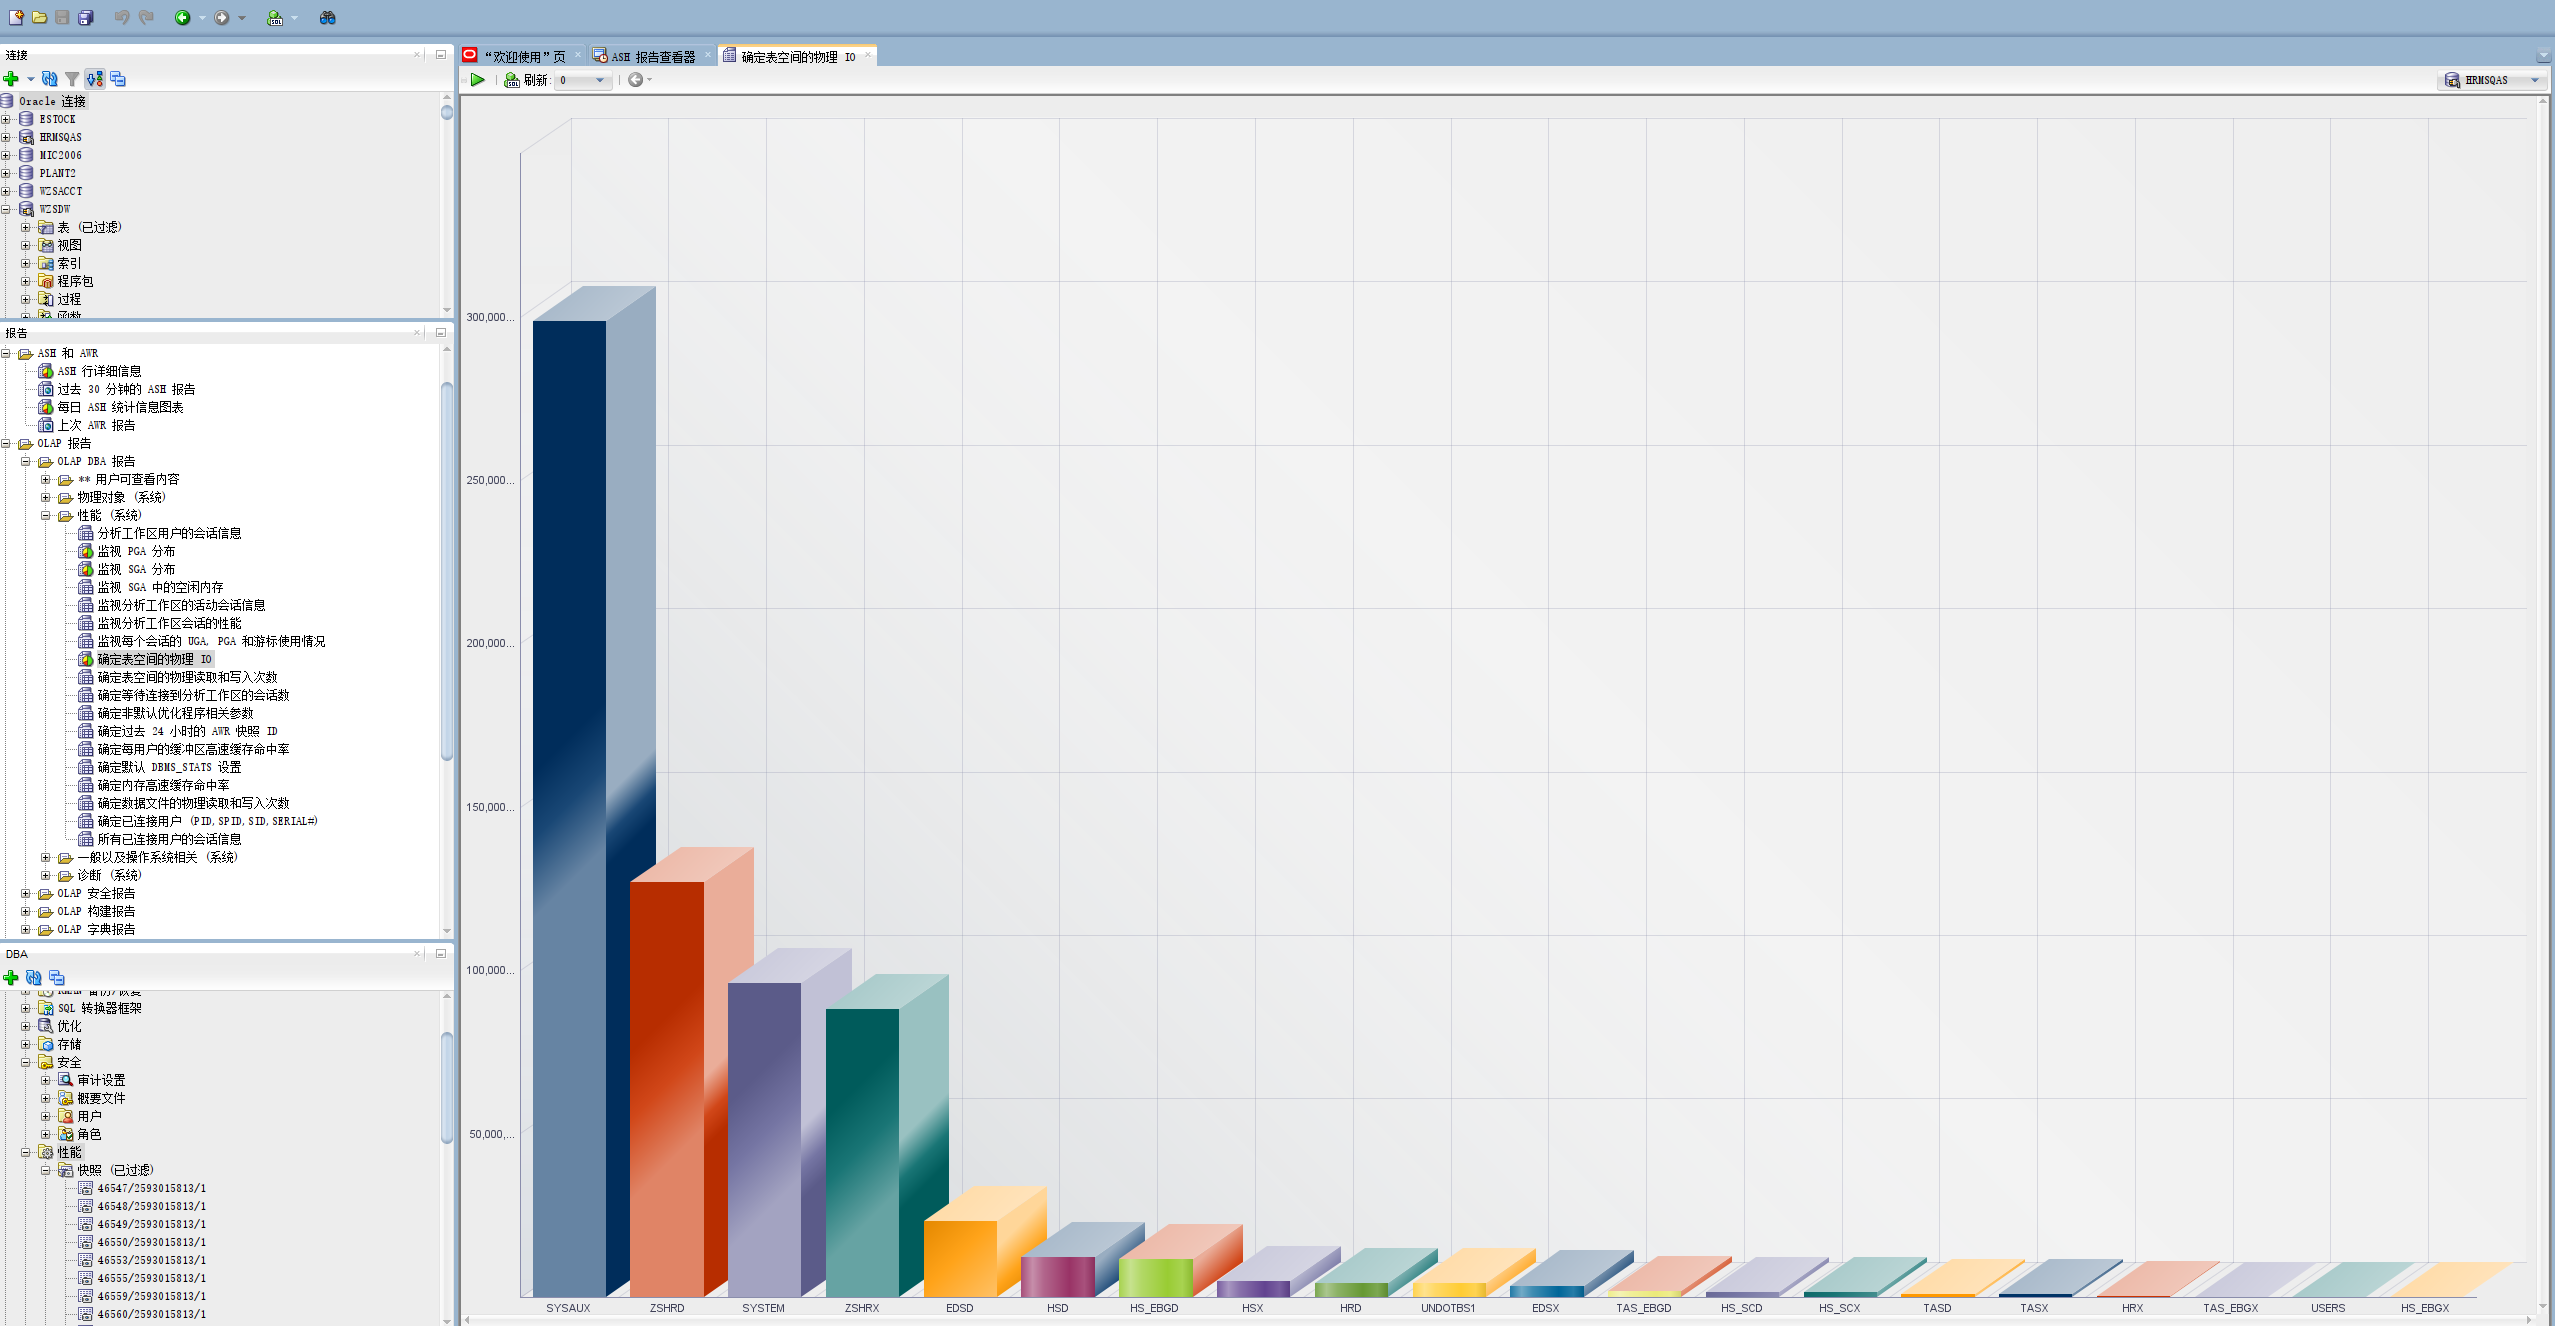Click the reports panel vertical scrollbar
Image resolution: width=2555 pixels, height=1326 pixels.
(447, 570)
